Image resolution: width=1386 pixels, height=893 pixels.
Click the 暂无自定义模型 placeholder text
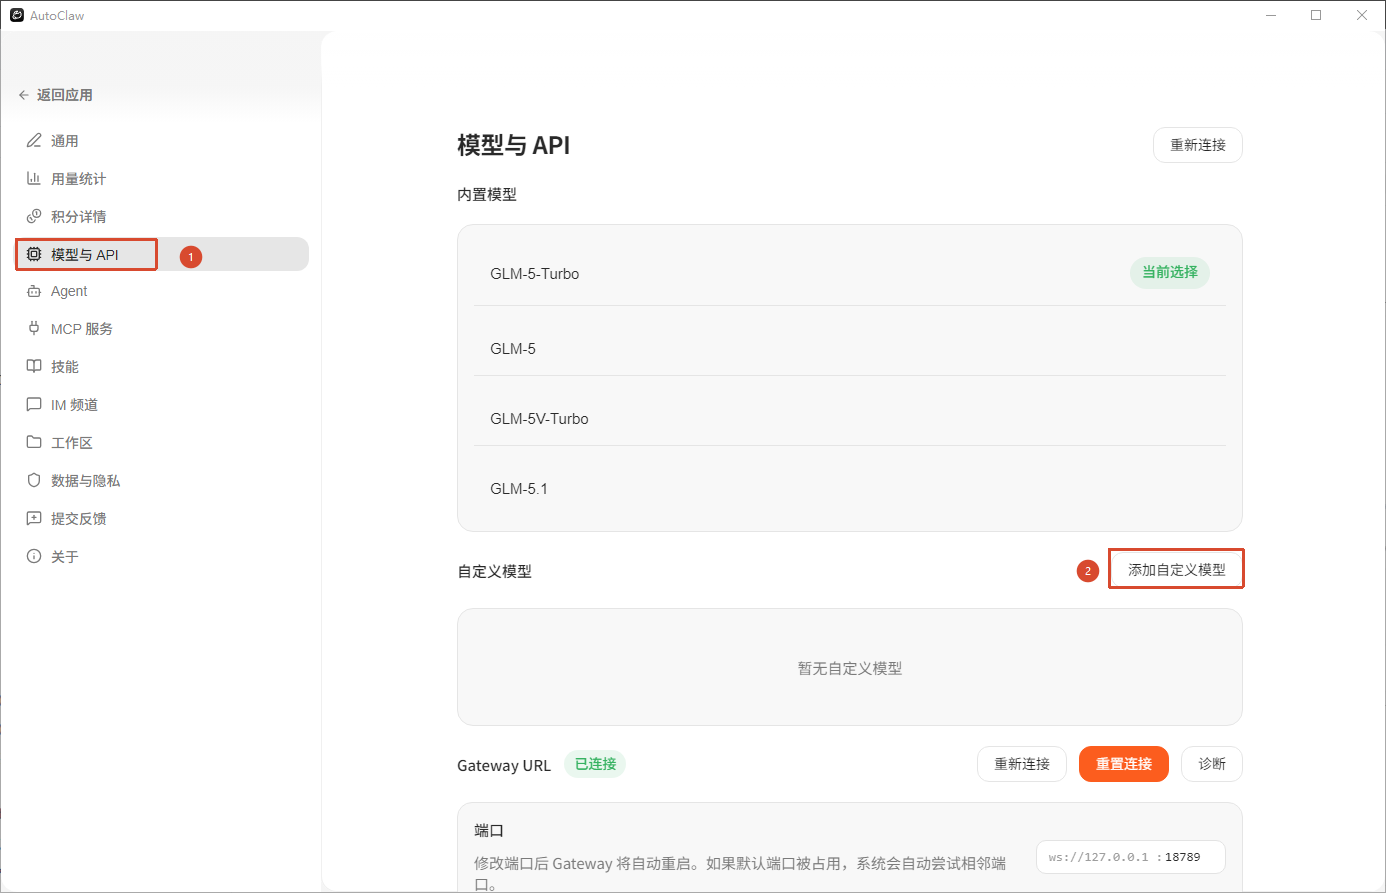pyautogui.click(x=850, y=668)
